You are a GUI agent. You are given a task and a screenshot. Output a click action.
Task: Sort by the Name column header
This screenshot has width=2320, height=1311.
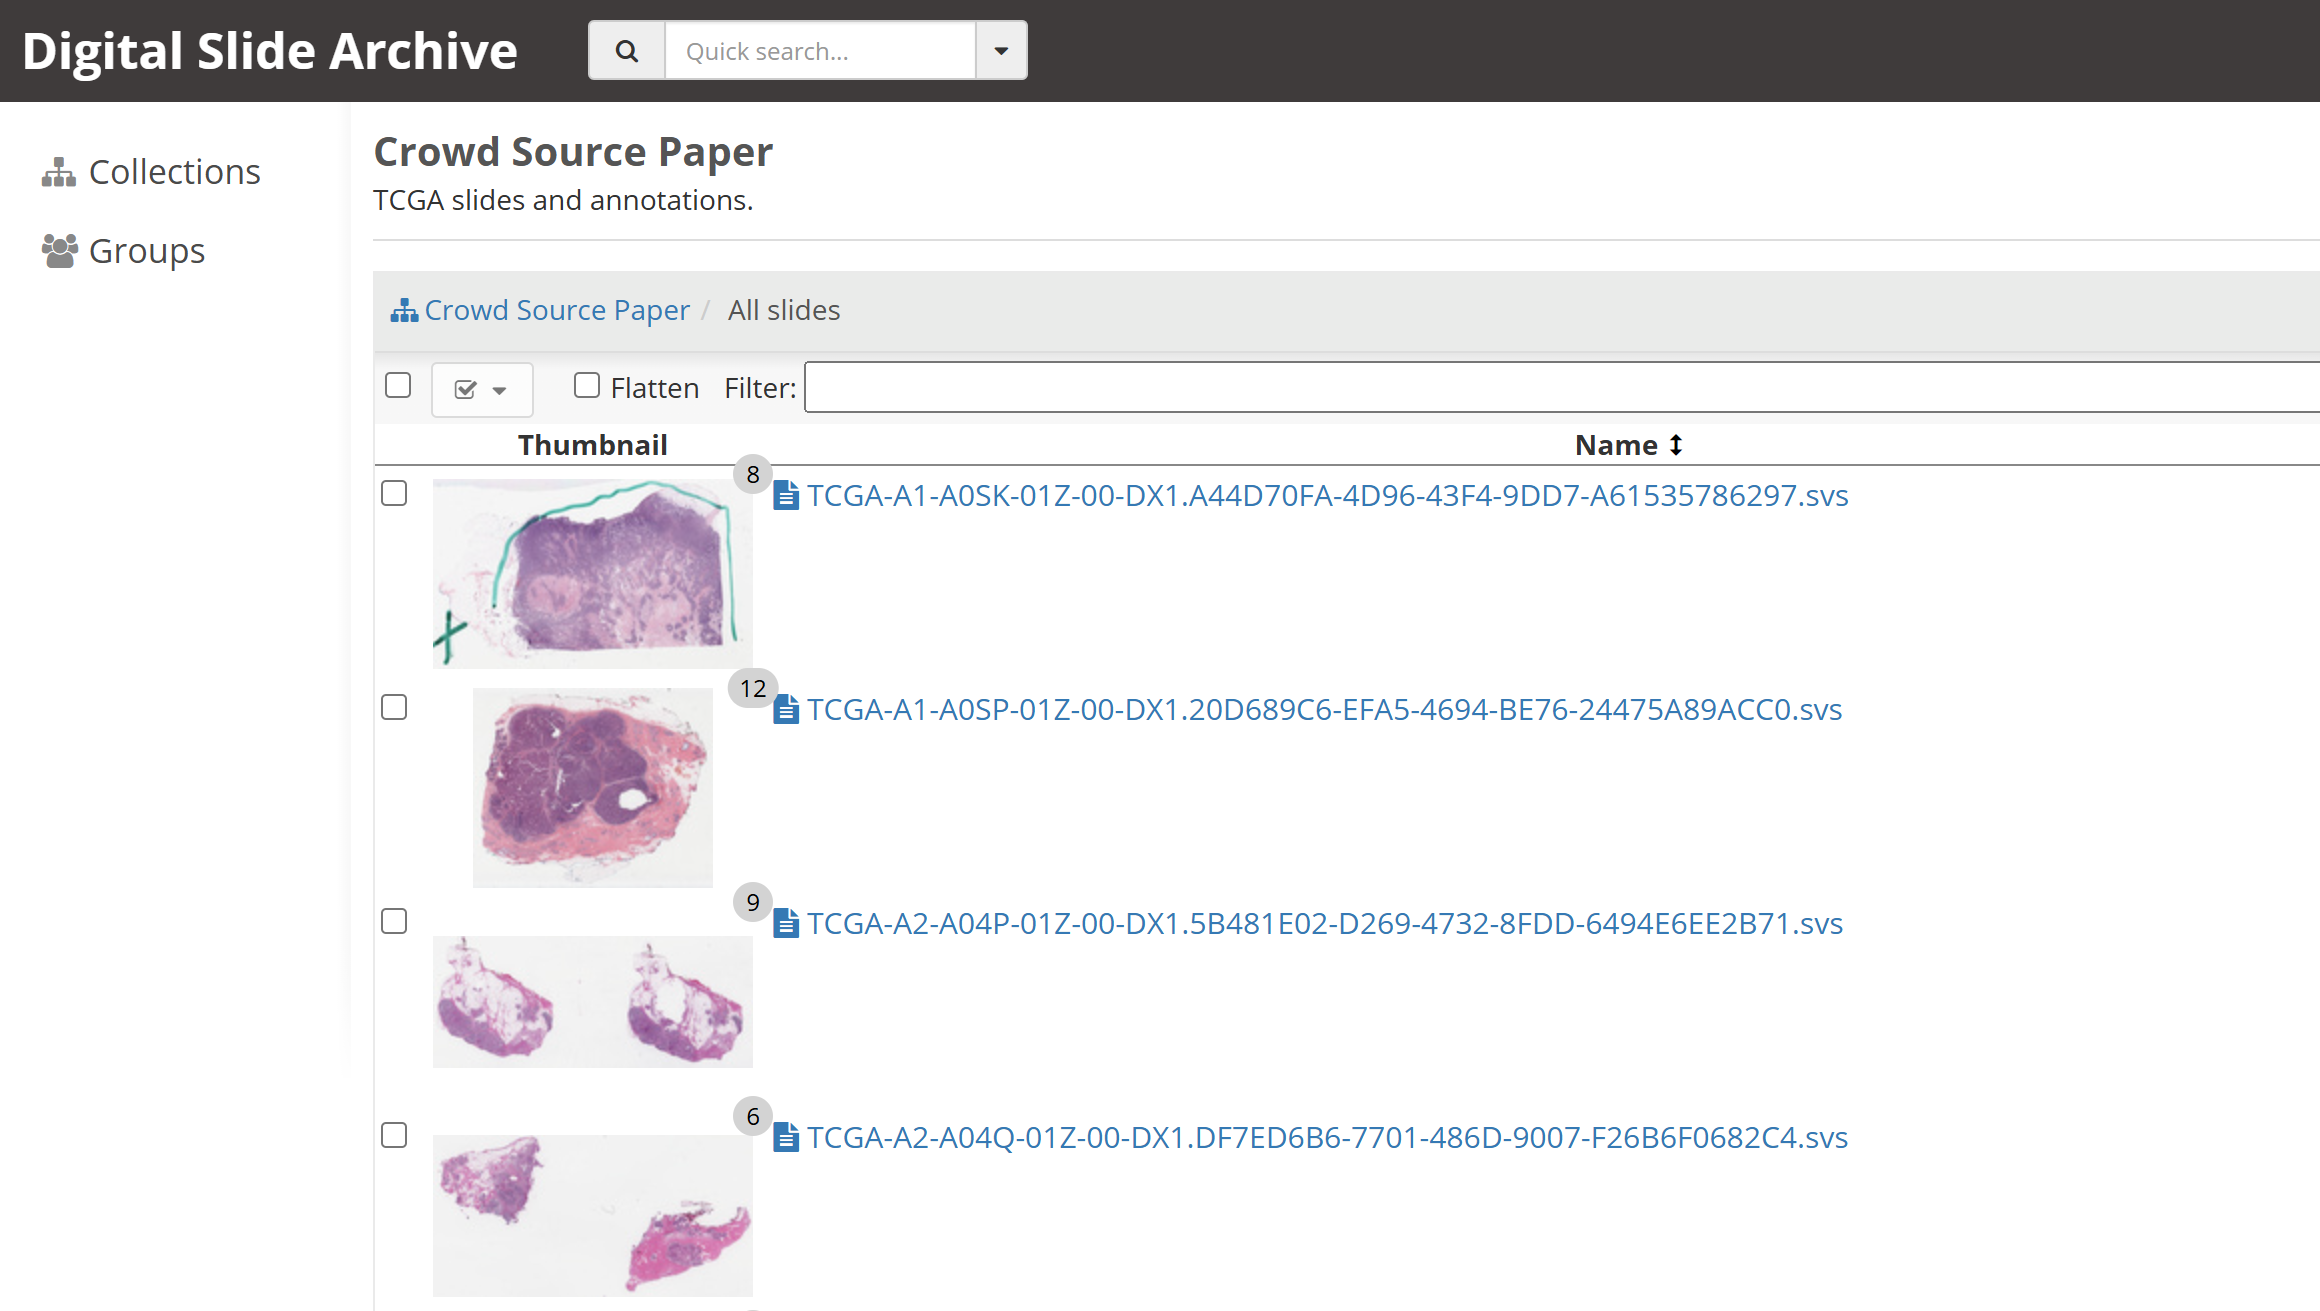pos(1628,445)
